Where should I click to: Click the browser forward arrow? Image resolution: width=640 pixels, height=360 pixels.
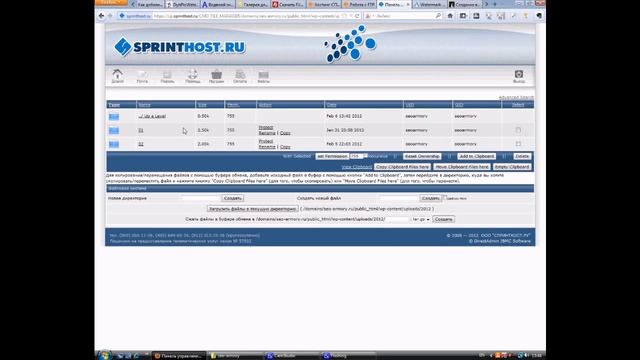tap(109, 16)
